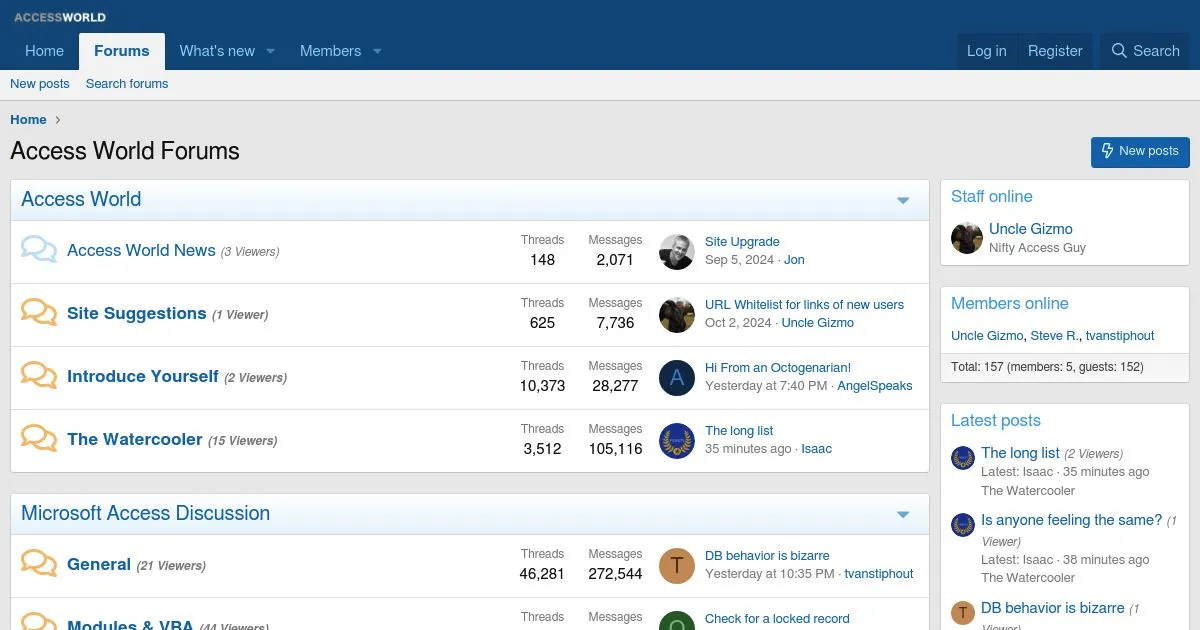This screenshot has width=1200, height=630.
Task: Click the AccessWorld logo in the header
Action: click(x=60, y=17)
